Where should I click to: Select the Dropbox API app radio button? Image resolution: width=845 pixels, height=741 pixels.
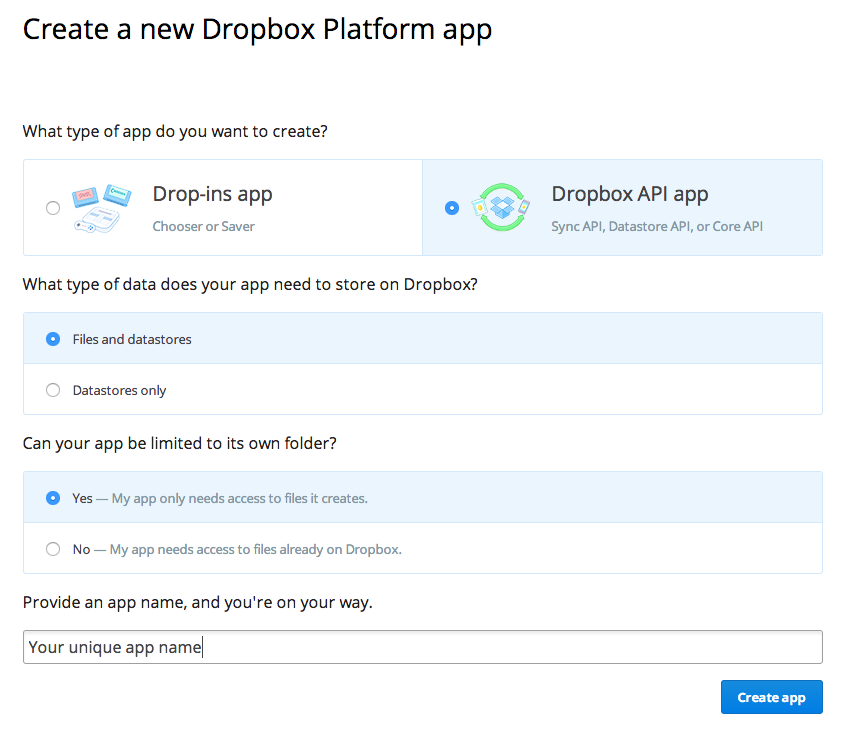[452, 207]
